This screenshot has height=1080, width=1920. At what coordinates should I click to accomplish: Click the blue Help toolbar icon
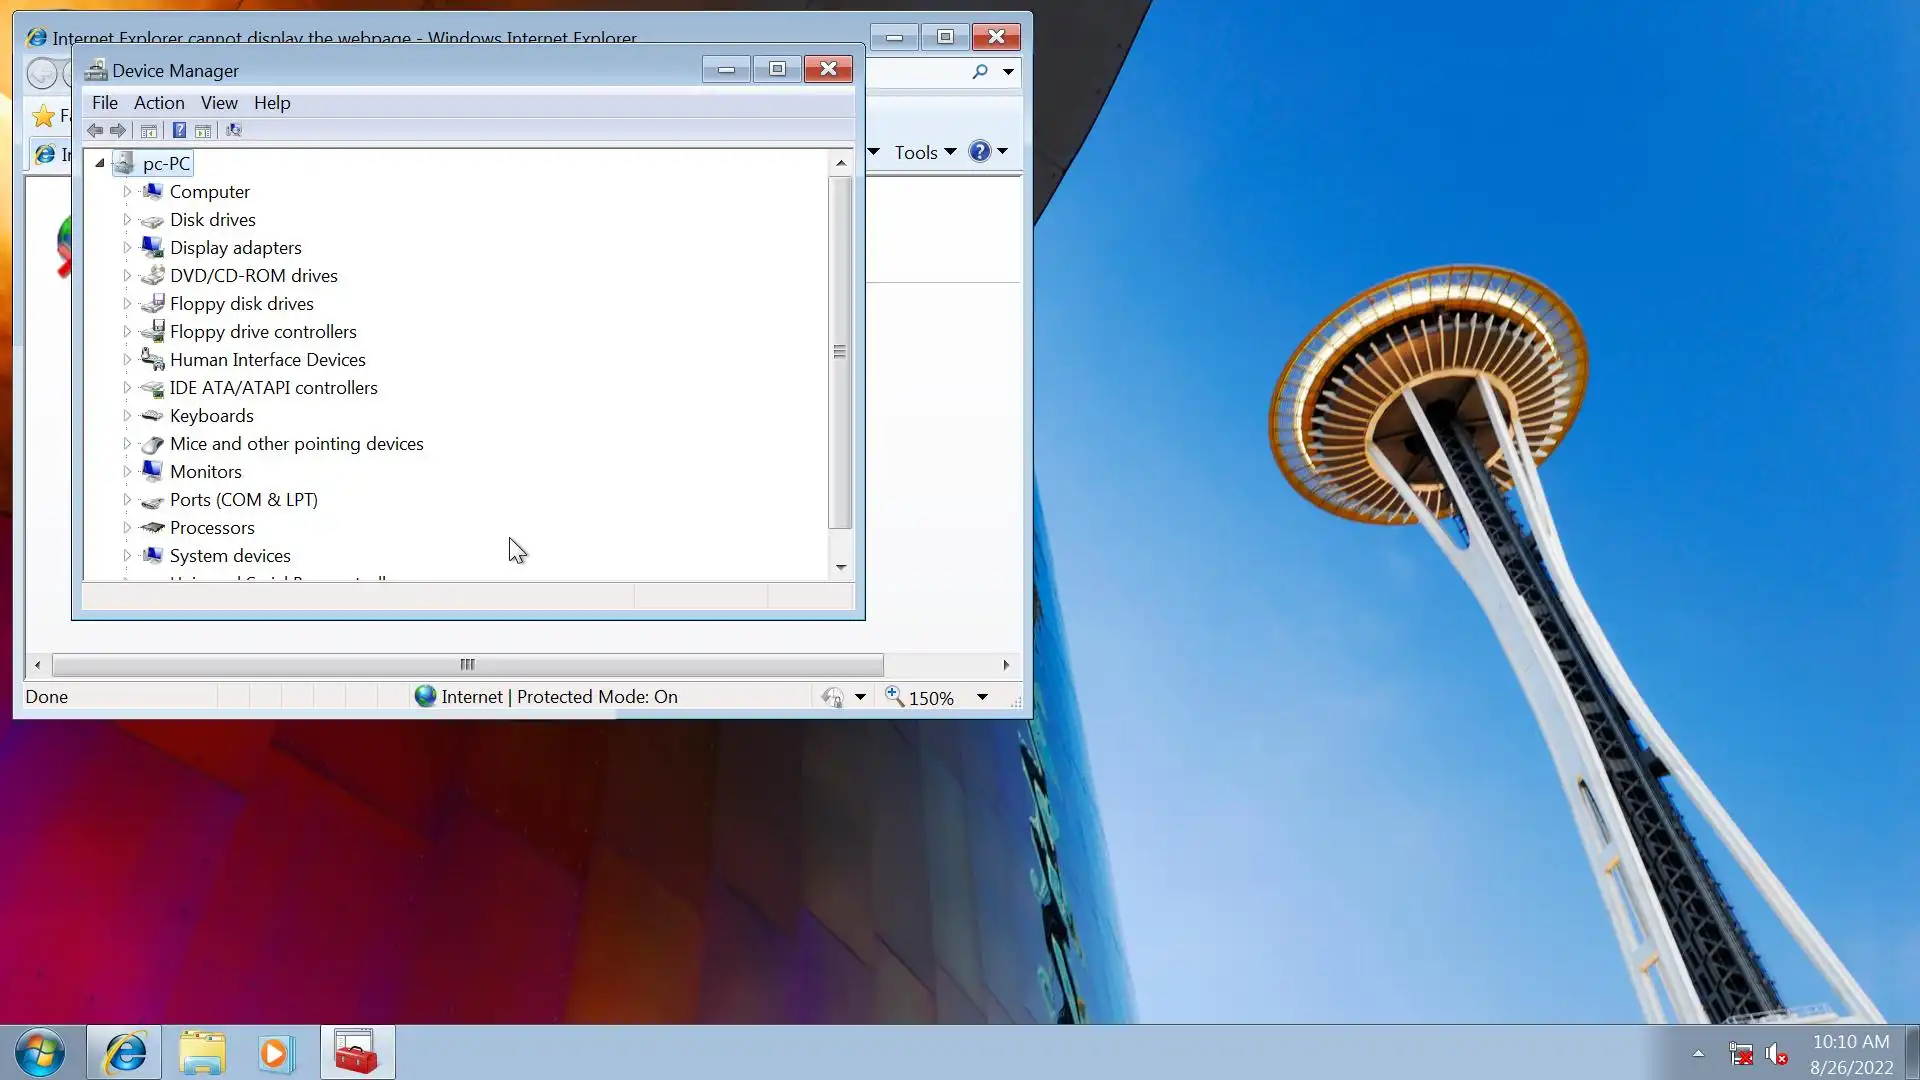point(179,130)
